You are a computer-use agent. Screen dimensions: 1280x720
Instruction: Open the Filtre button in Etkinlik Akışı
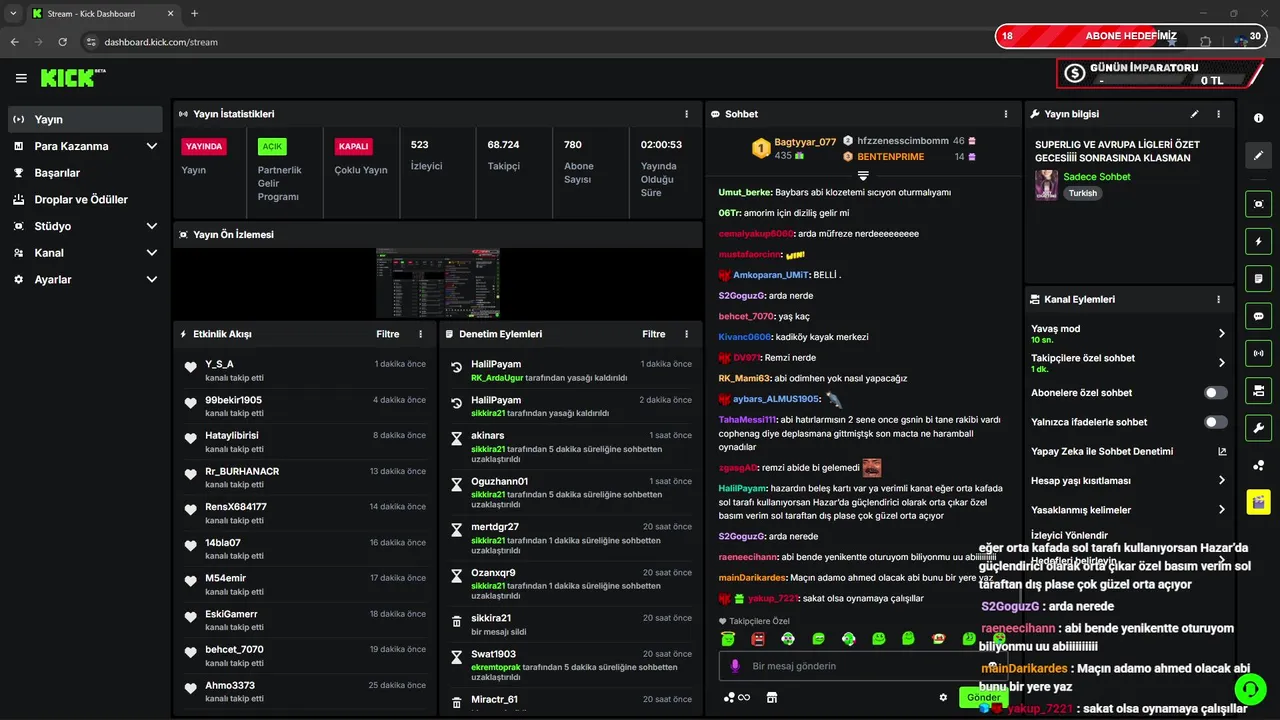tap(387, 334)
